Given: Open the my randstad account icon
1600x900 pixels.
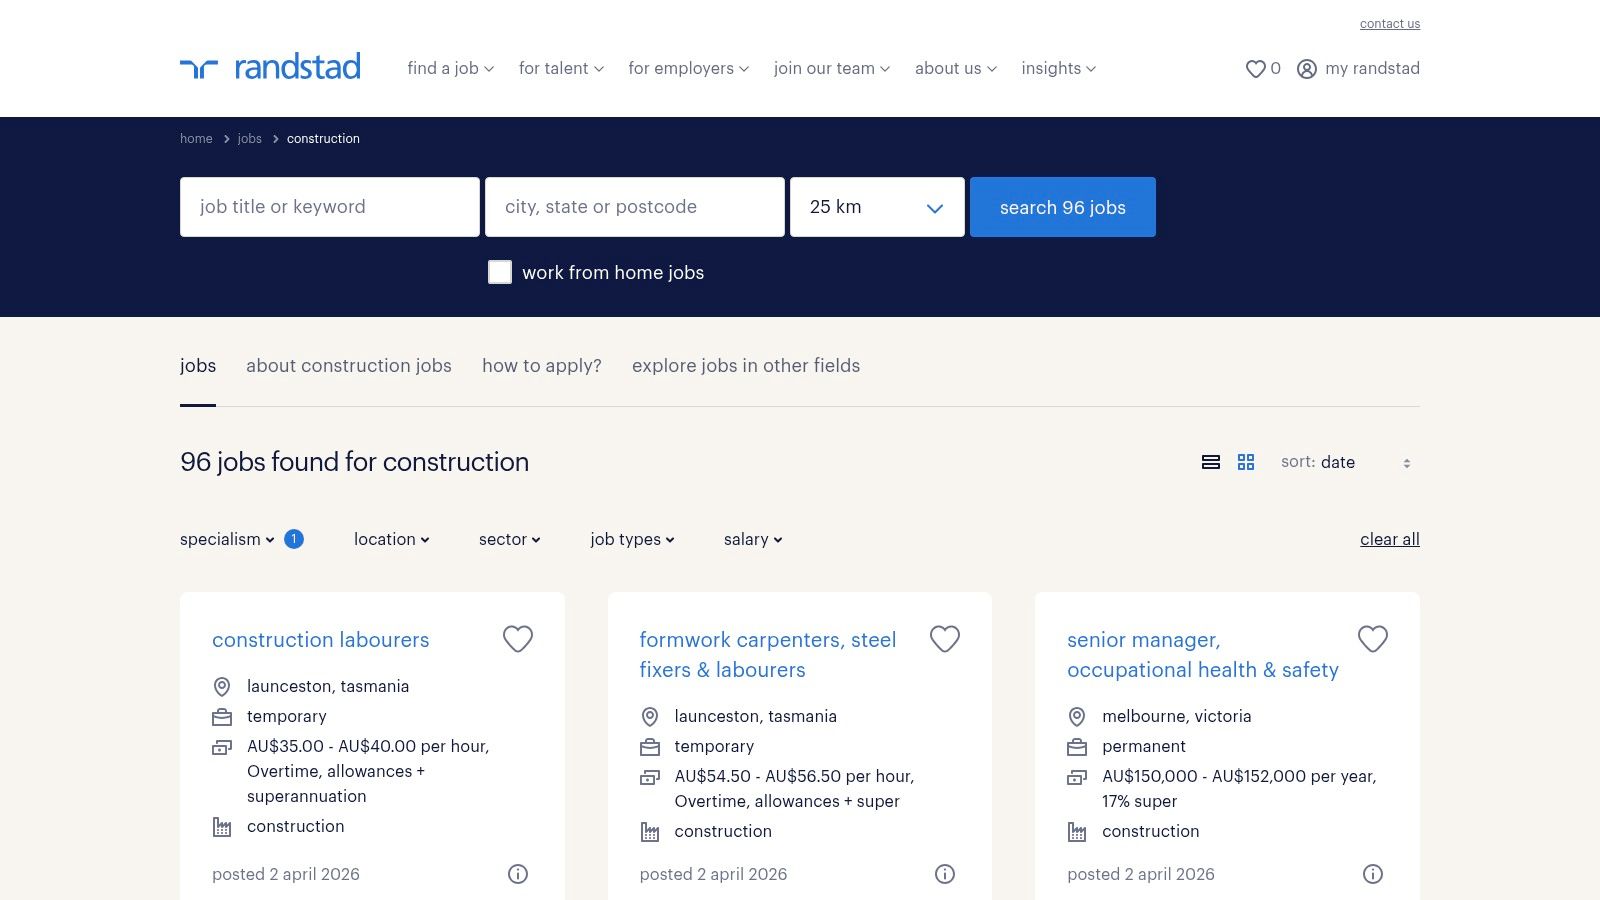Looking at the screenshot, I should [x=1306, y=68].
